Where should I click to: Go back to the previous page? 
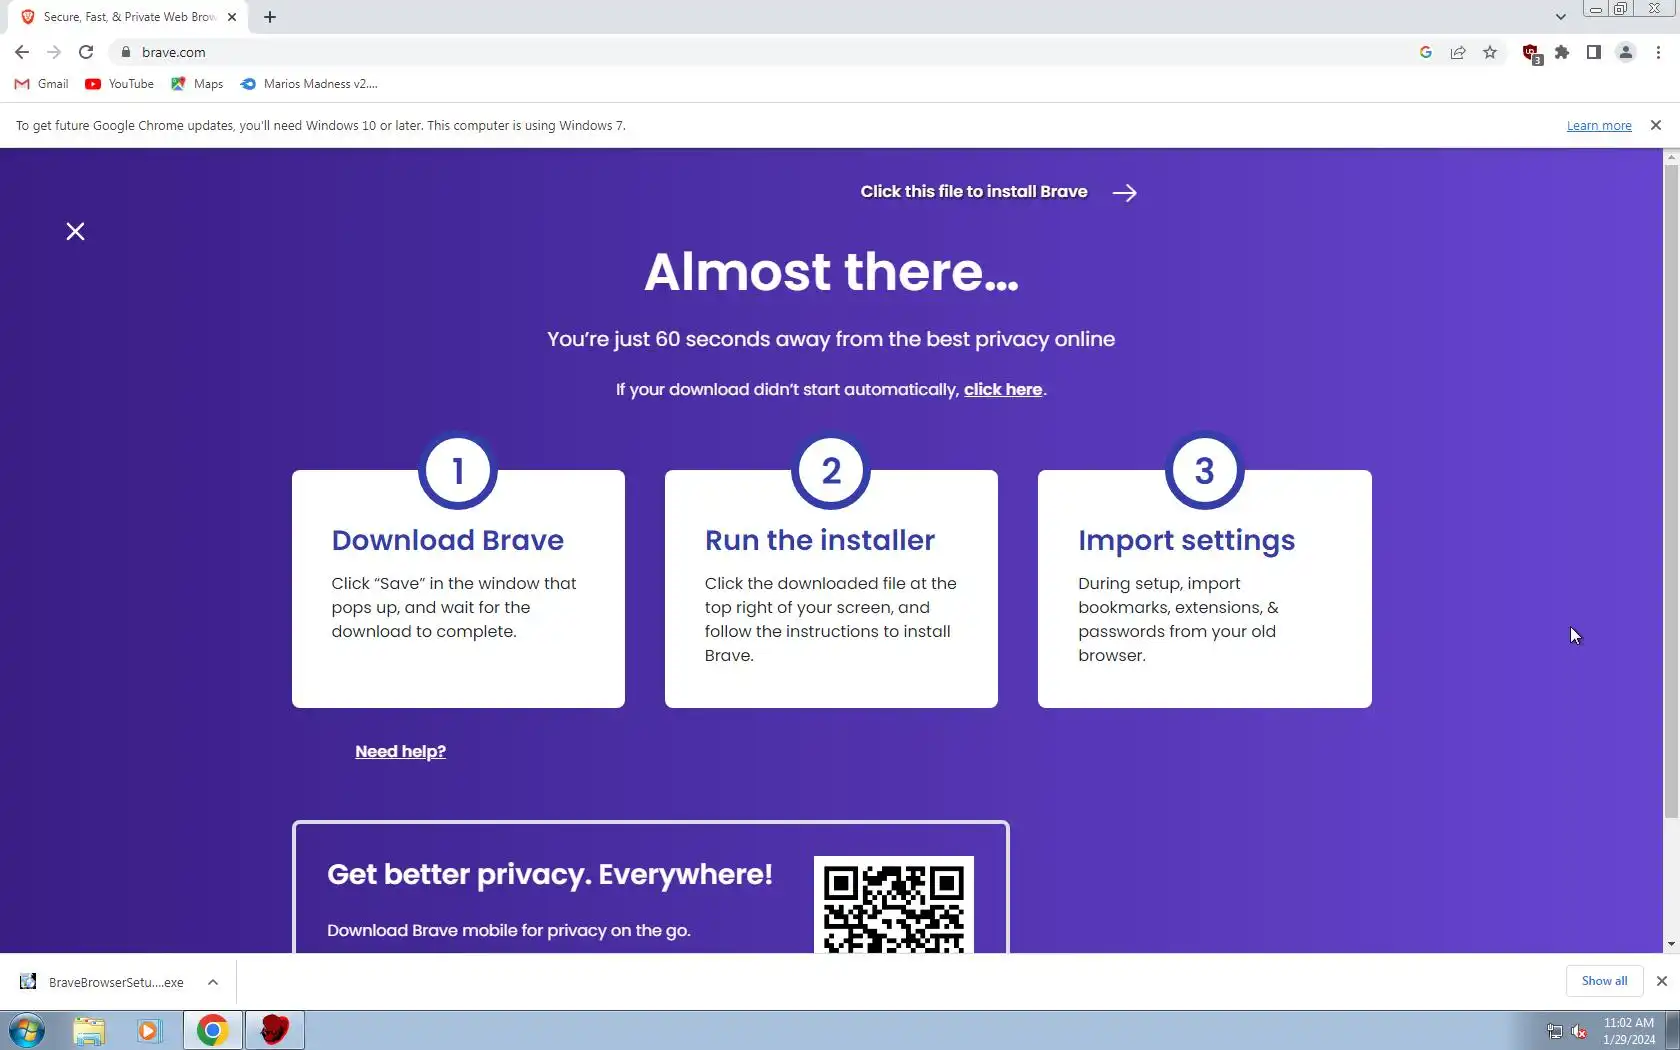22,52
